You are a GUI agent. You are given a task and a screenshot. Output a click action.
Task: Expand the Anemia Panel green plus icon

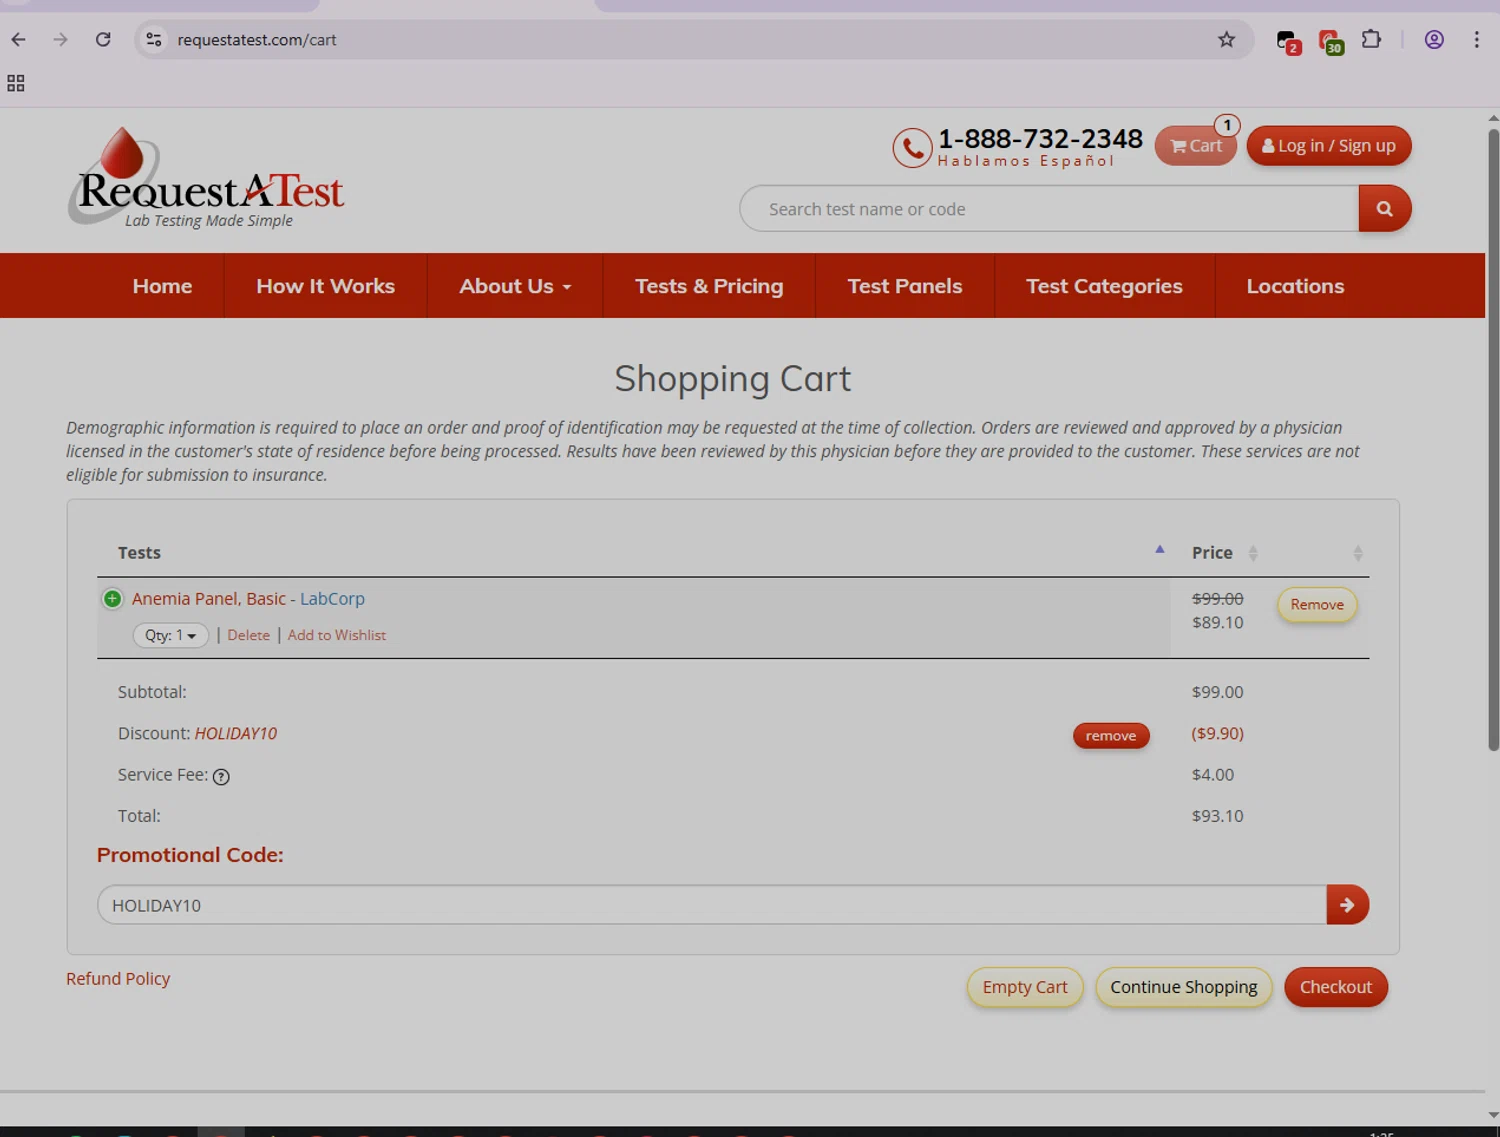112,599
